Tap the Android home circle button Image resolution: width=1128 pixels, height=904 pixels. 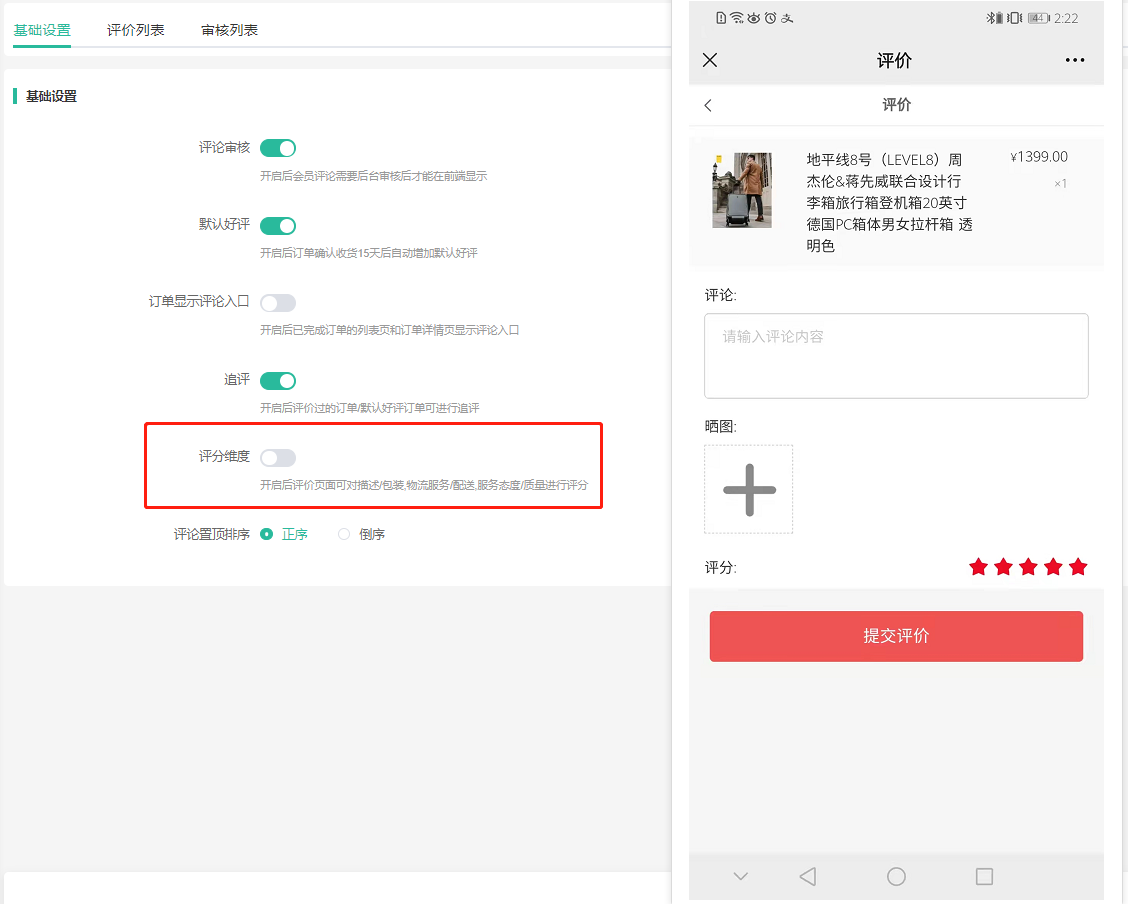[x=896, y=876]
